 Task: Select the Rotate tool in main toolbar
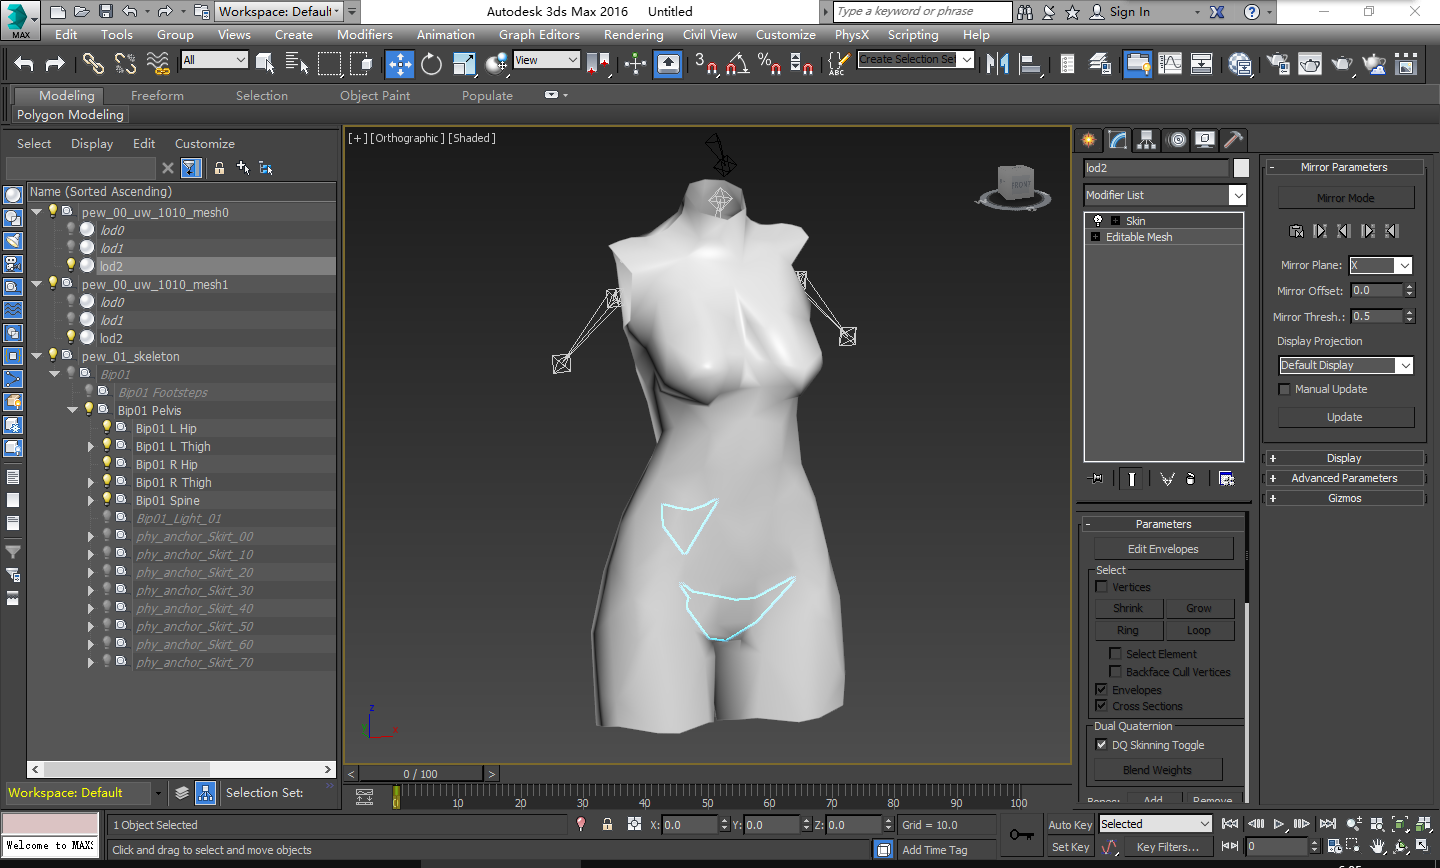tap(431, 64)
